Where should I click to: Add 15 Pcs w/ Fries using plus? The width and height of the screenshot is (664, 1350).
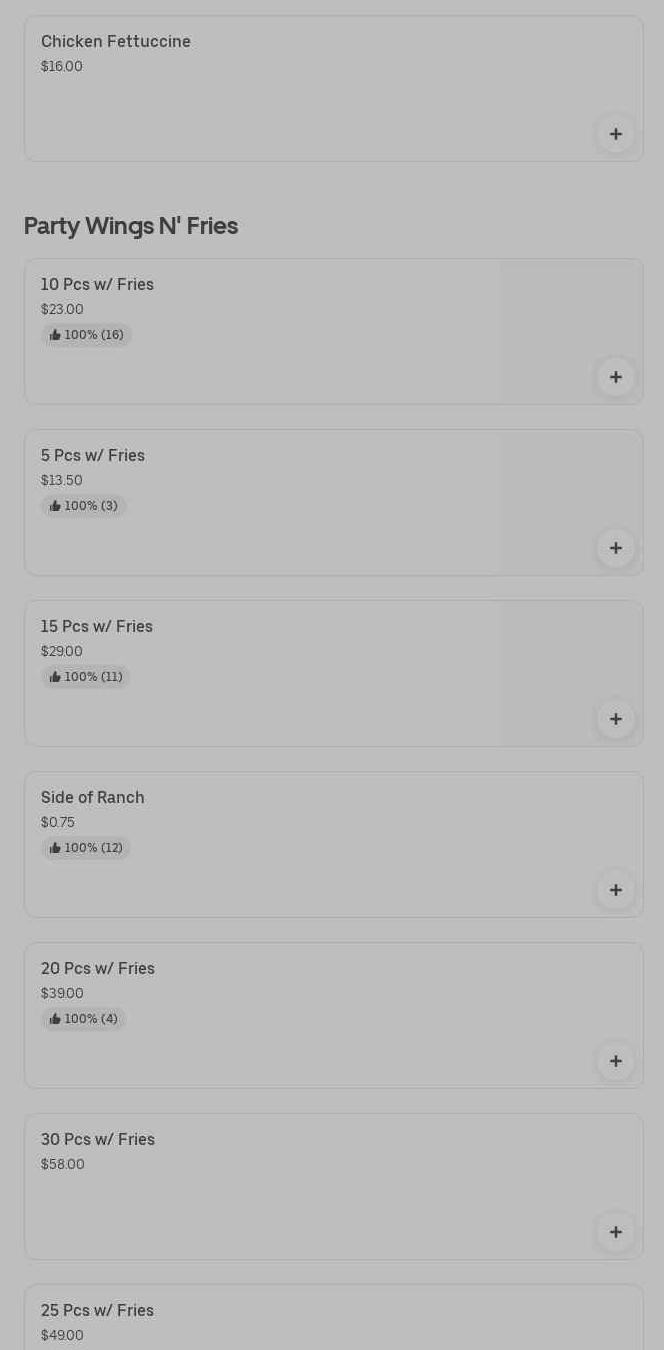(615, 719)
